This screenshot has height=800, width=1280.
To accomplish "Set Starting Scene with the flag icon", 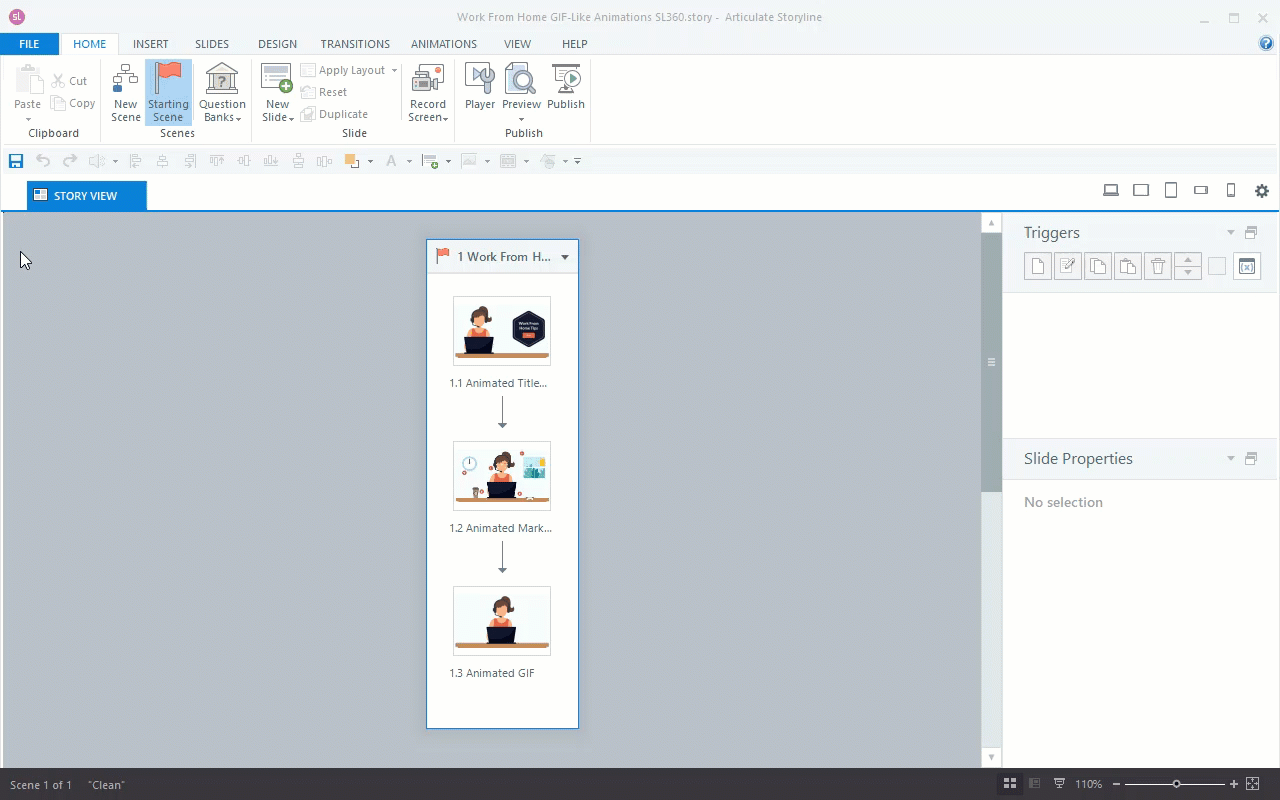I will click(x=168, y=93).
